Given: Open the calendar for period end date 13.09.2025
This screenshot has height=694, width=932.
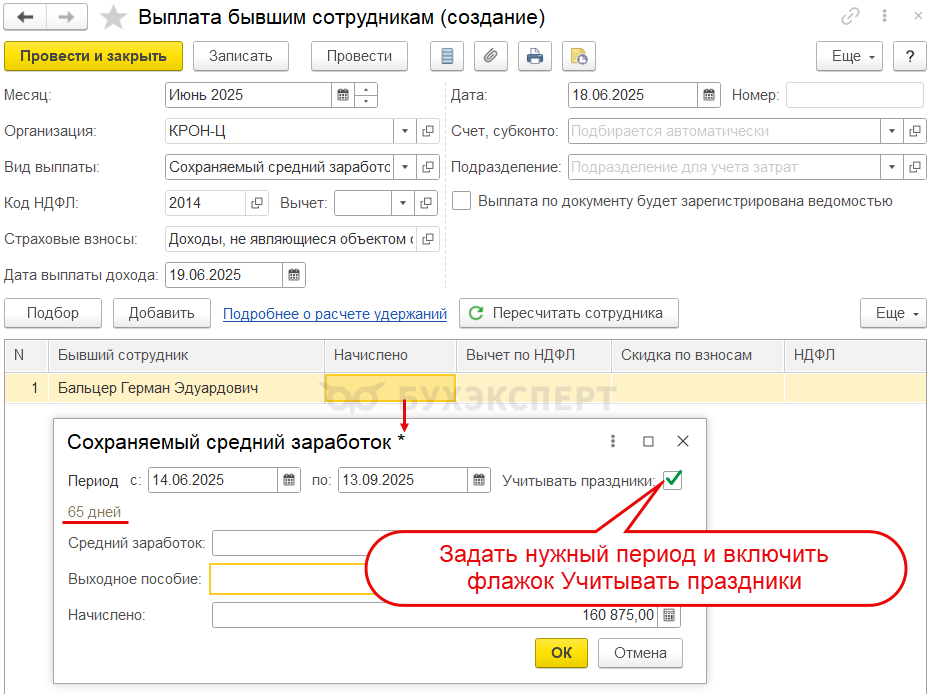Looking at the screenshot, I should pos(479,480).
